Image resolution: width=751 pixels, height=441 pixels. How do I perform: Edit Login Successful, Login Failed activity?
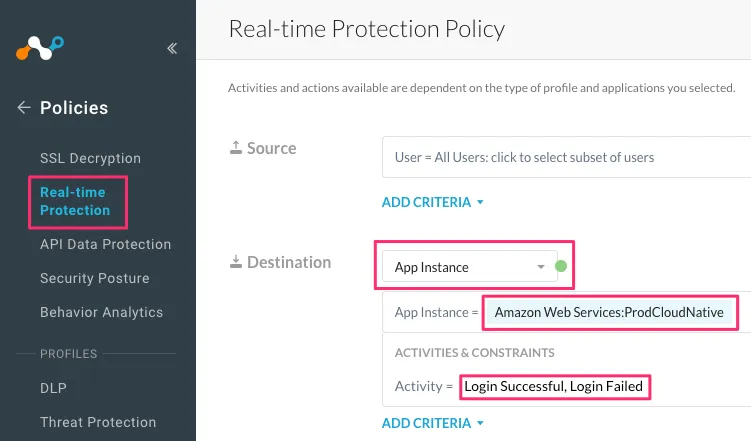554,386
